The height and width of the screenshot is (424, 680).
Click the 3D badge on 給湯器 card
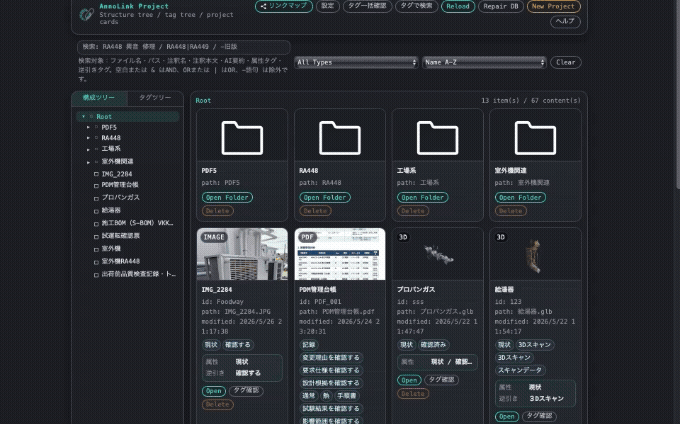click(x=500, y=237)
